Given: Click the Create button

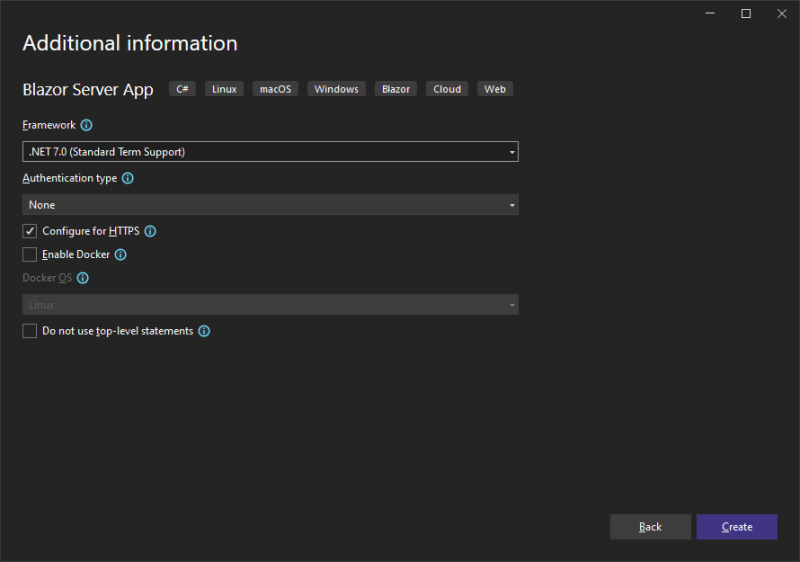Looking at the screenshot, I should (x=737, y=527).
